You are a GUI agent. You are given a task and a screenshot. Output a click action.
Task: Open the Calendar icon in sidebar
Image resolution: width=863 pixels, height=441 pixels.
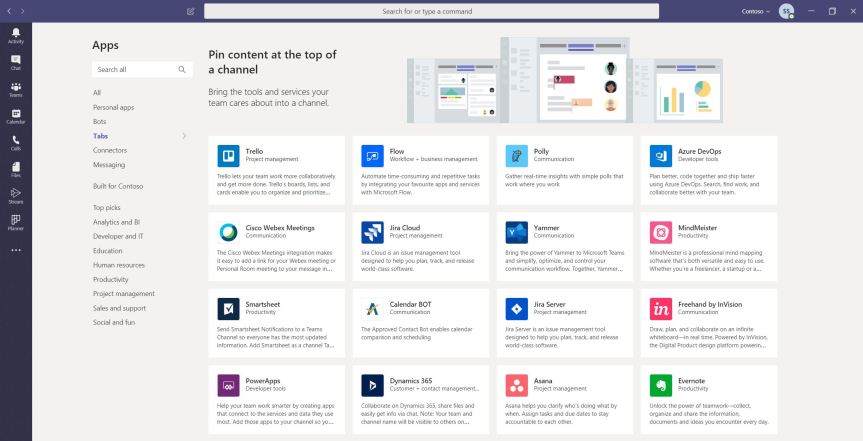[15, 116]
